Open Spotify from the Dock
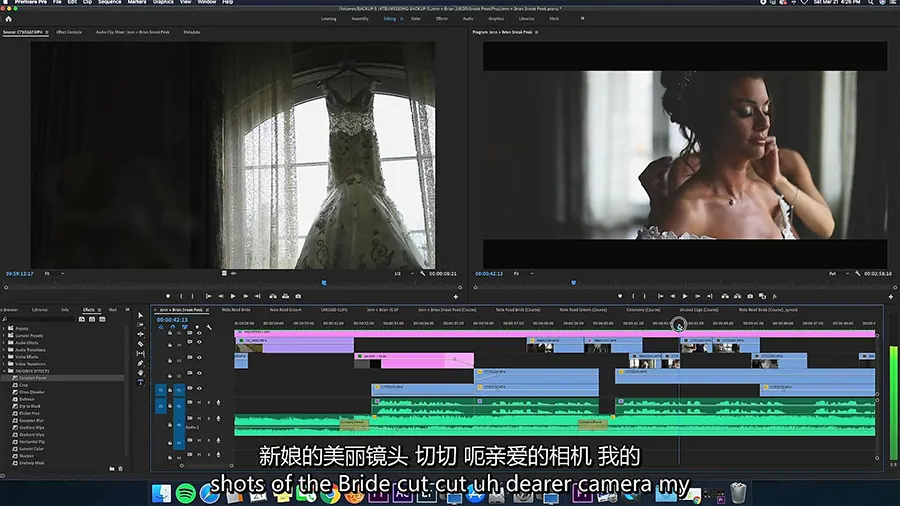This screenshot has height=506, width=900. [185, 493]
